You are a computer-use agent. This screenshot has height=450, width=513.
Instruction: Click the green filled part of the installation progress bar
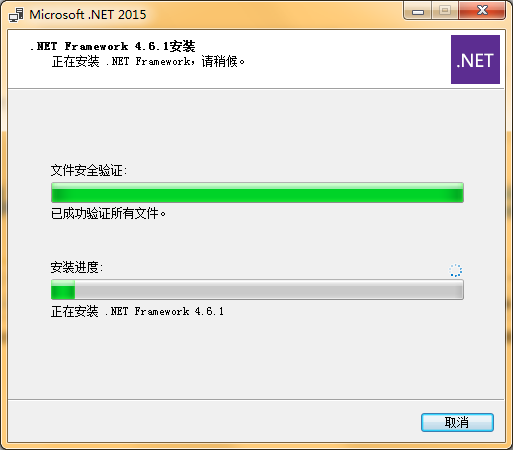[63, 289]
